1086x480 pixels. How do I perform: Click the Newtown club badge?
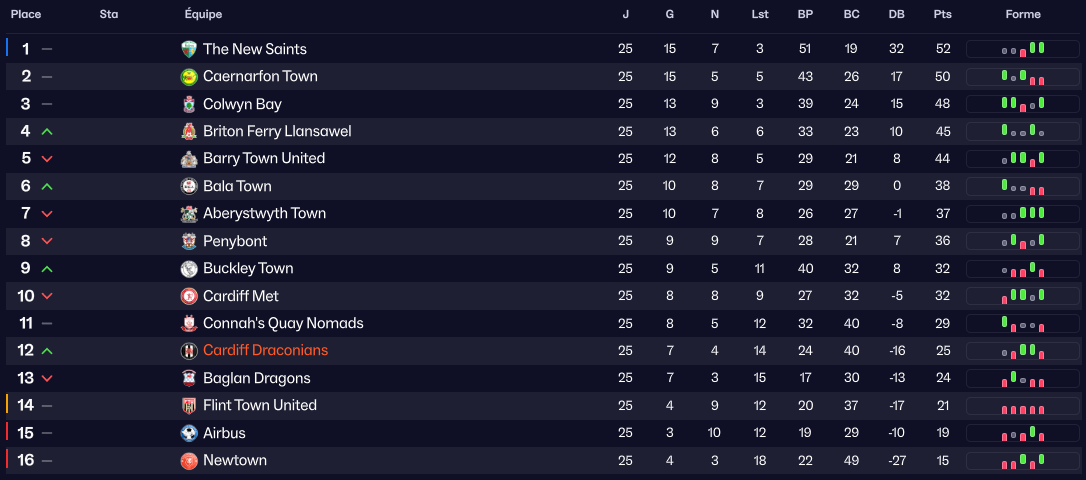pos(189,461)
